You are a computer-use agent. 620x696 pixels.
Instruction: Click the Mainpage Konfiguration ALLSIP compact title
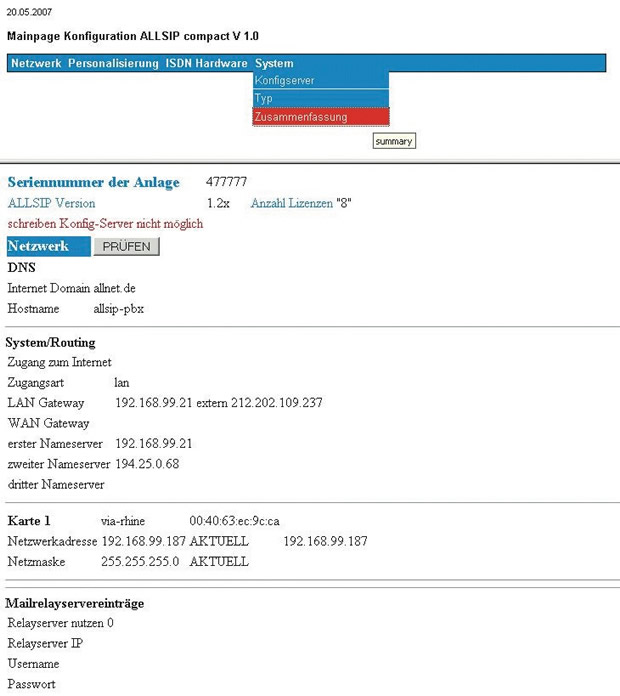(x=133, y=36)
